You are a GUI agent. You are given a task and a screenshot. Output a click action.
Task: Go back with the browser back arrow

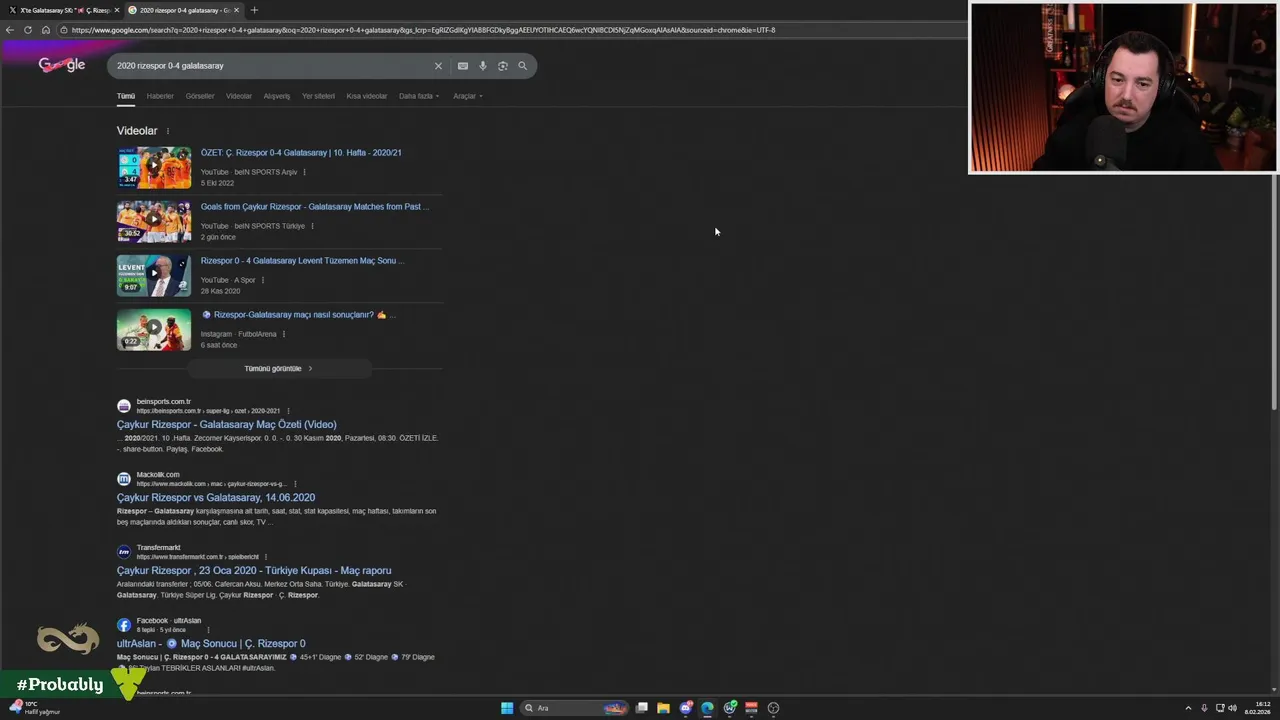tap(10, 30)
